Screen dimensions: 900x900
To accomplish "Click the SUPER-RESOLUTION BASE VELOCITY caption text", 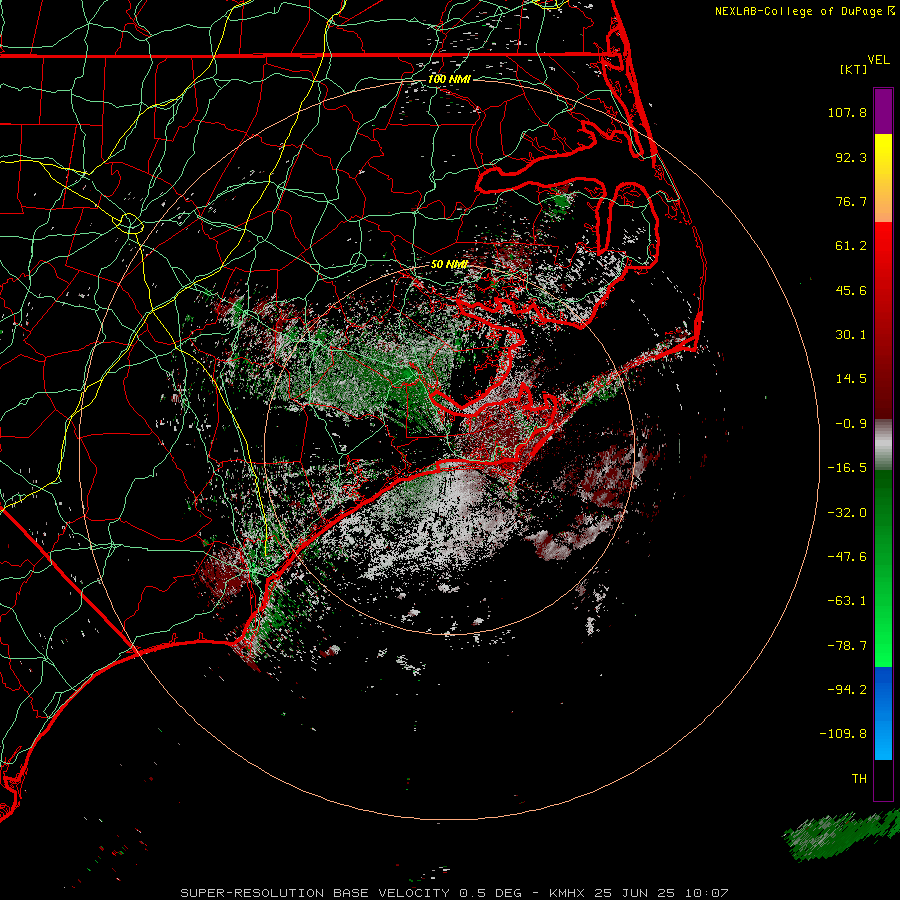I will tap(315, 893).
